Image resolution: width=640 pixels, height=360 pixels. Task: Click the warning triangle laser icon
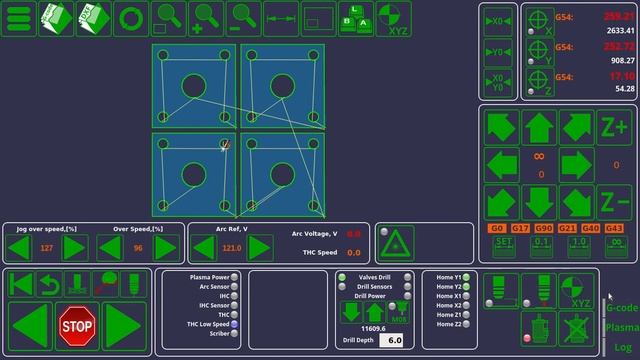pos(395,244)
